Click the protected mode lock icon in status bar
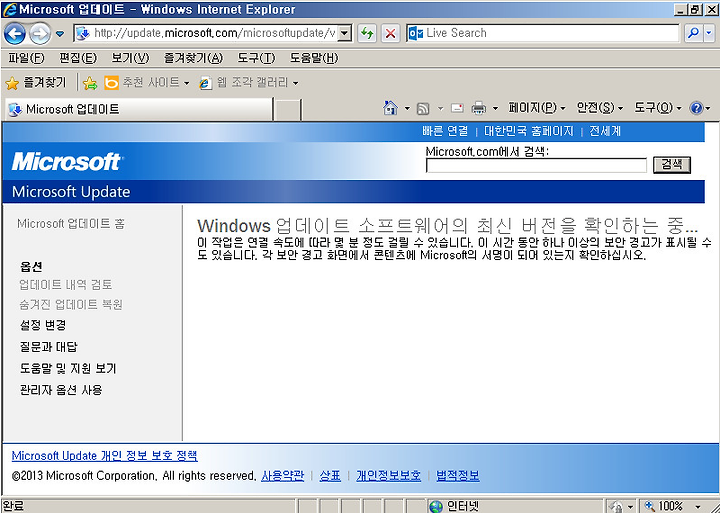This screenshot has height=513, width=720. pyautogui.click(x=616, y=506)
